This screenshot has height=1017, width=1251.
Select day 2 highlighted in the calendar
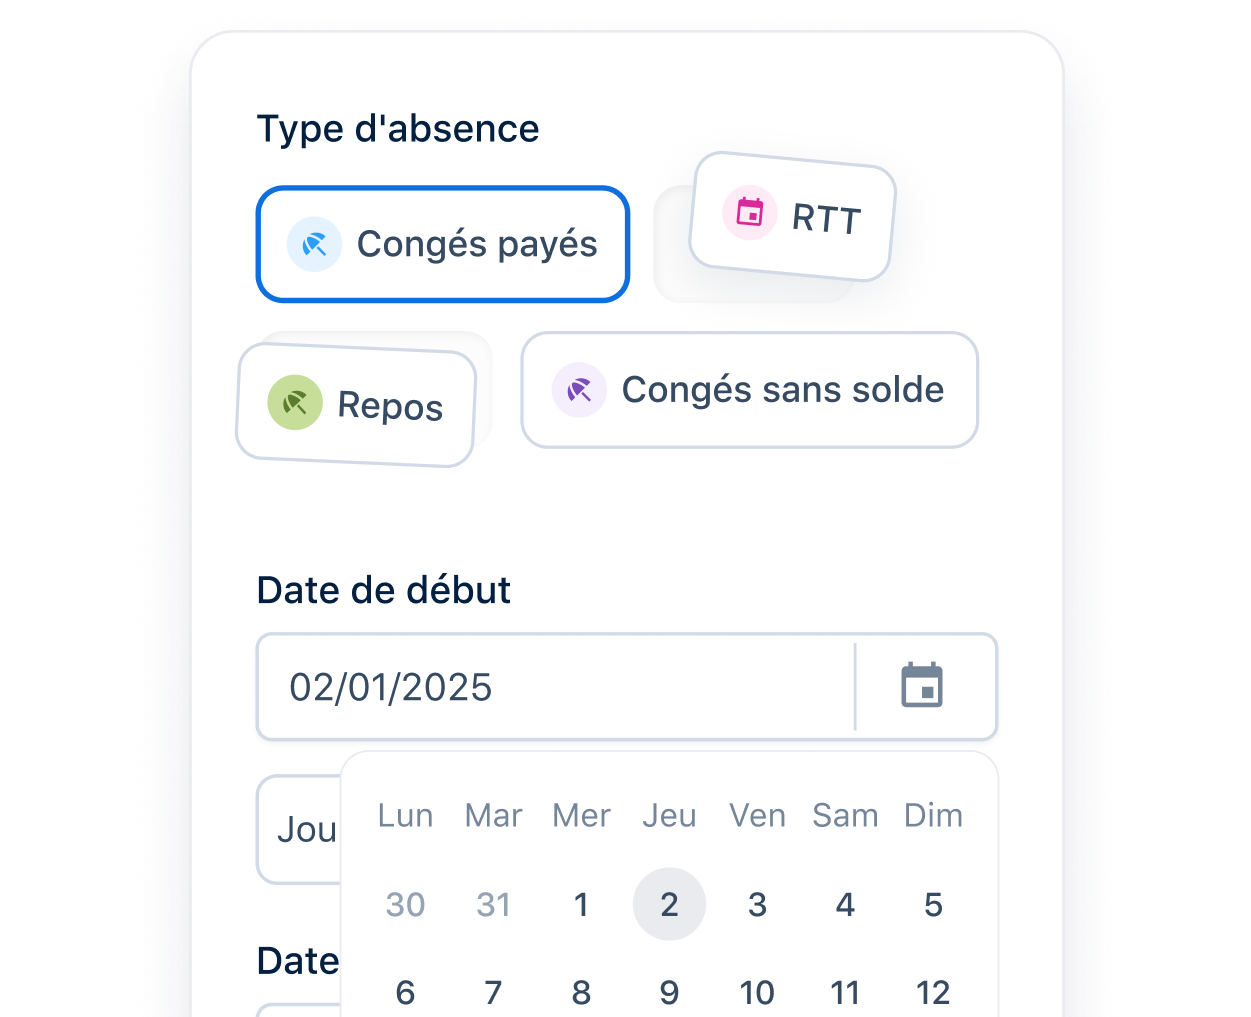click(669, 904)
